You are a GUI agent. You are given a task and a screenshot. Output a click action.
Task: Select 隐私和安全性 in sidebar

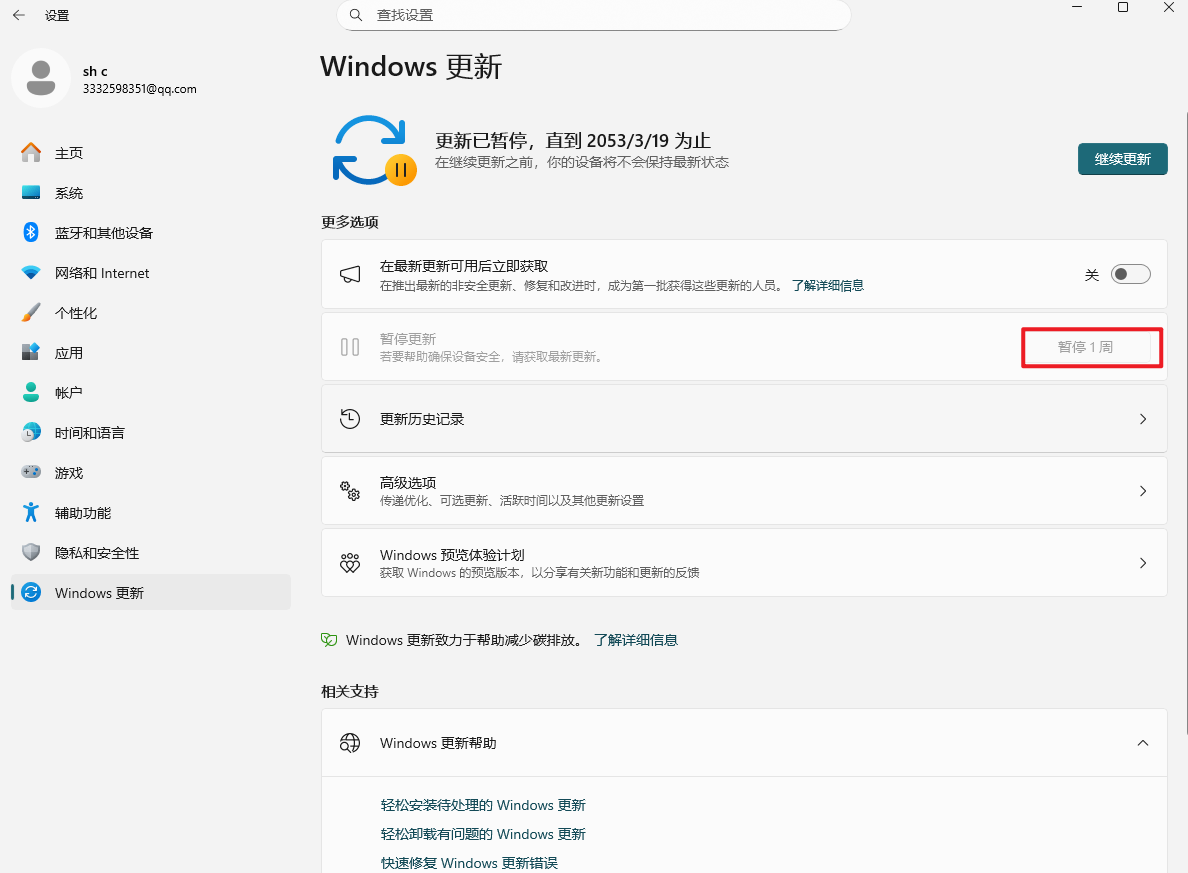click(151, 552)
